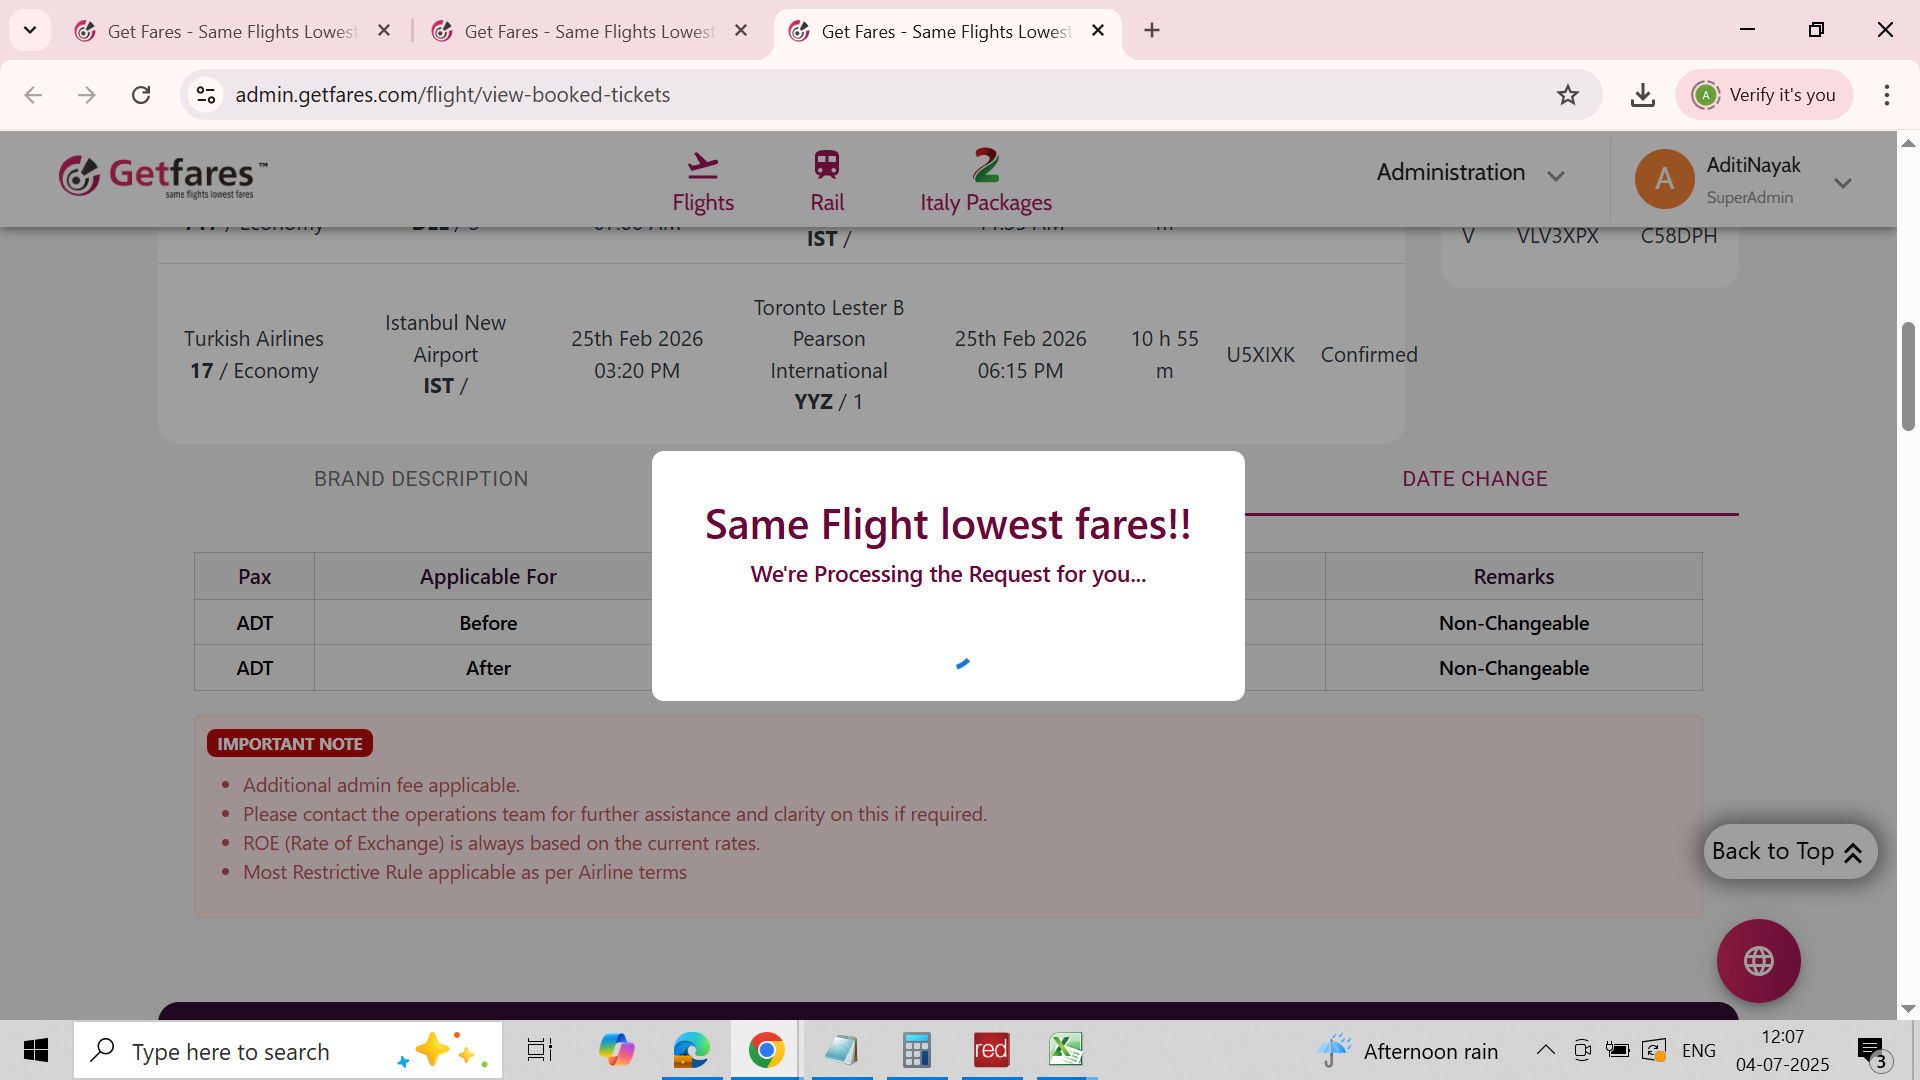Switch to the DATE CHANGE tab

[1474, 479]
